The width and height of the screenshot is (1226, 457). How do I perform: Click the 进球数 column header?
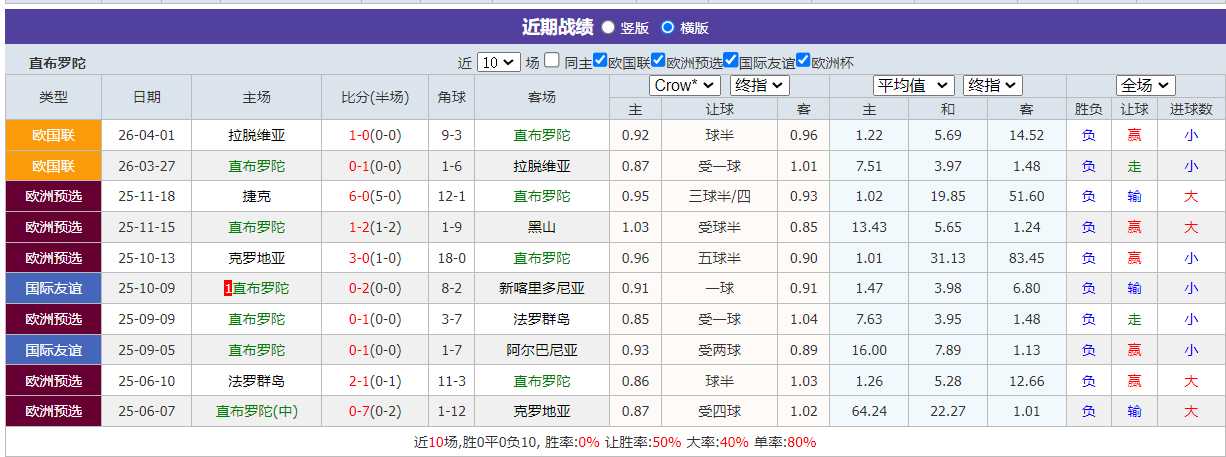point(1190,108)
